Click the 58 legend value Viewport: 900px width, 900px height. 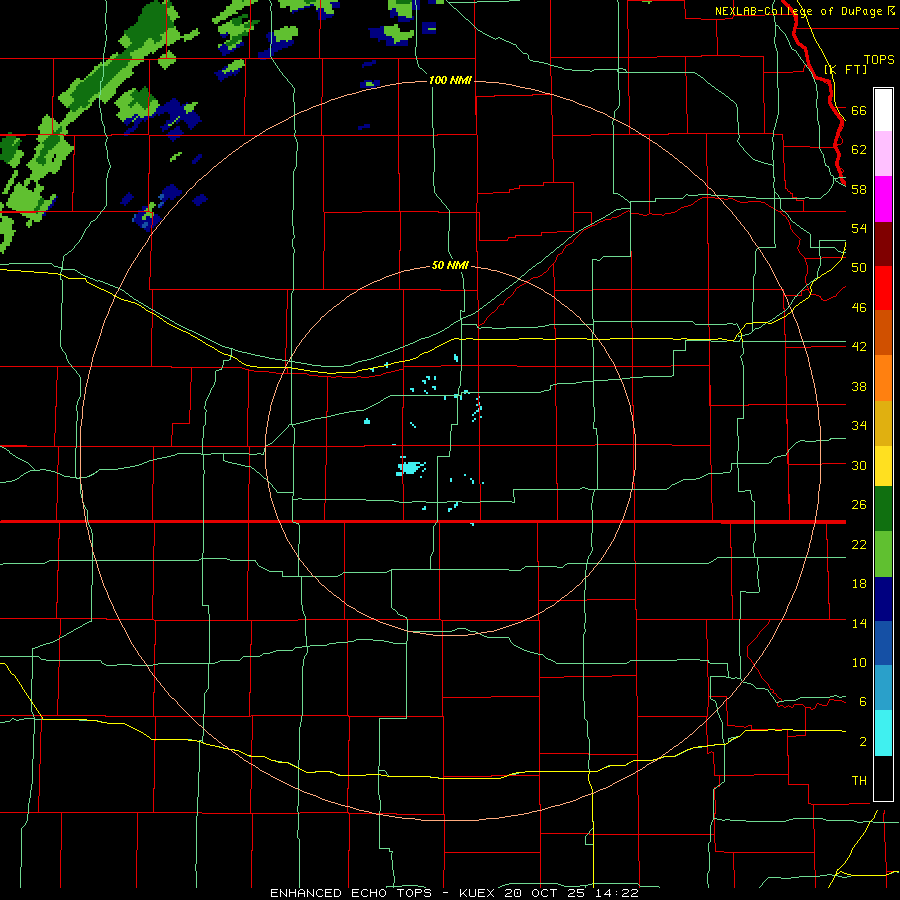(859, 189)
